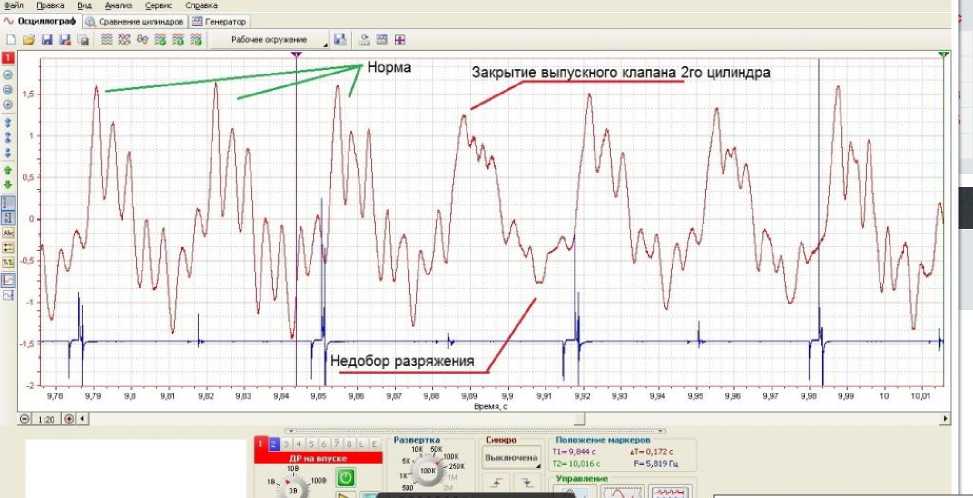Open the Справка menu

[x=201, y=5]
